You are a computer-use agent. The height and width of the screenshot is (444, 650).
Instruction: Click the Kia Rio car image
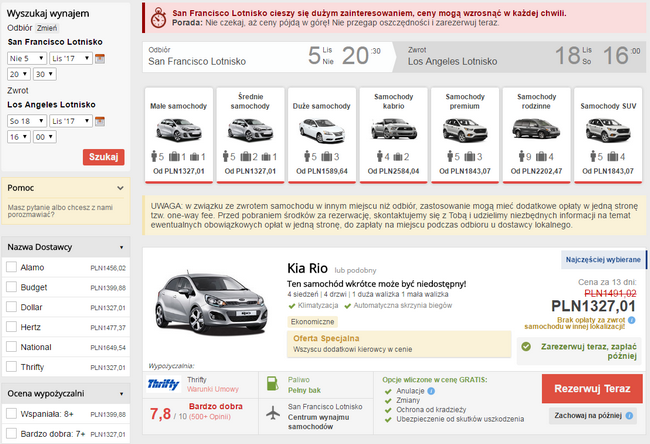pyautogui.click(x=205, y=302)
